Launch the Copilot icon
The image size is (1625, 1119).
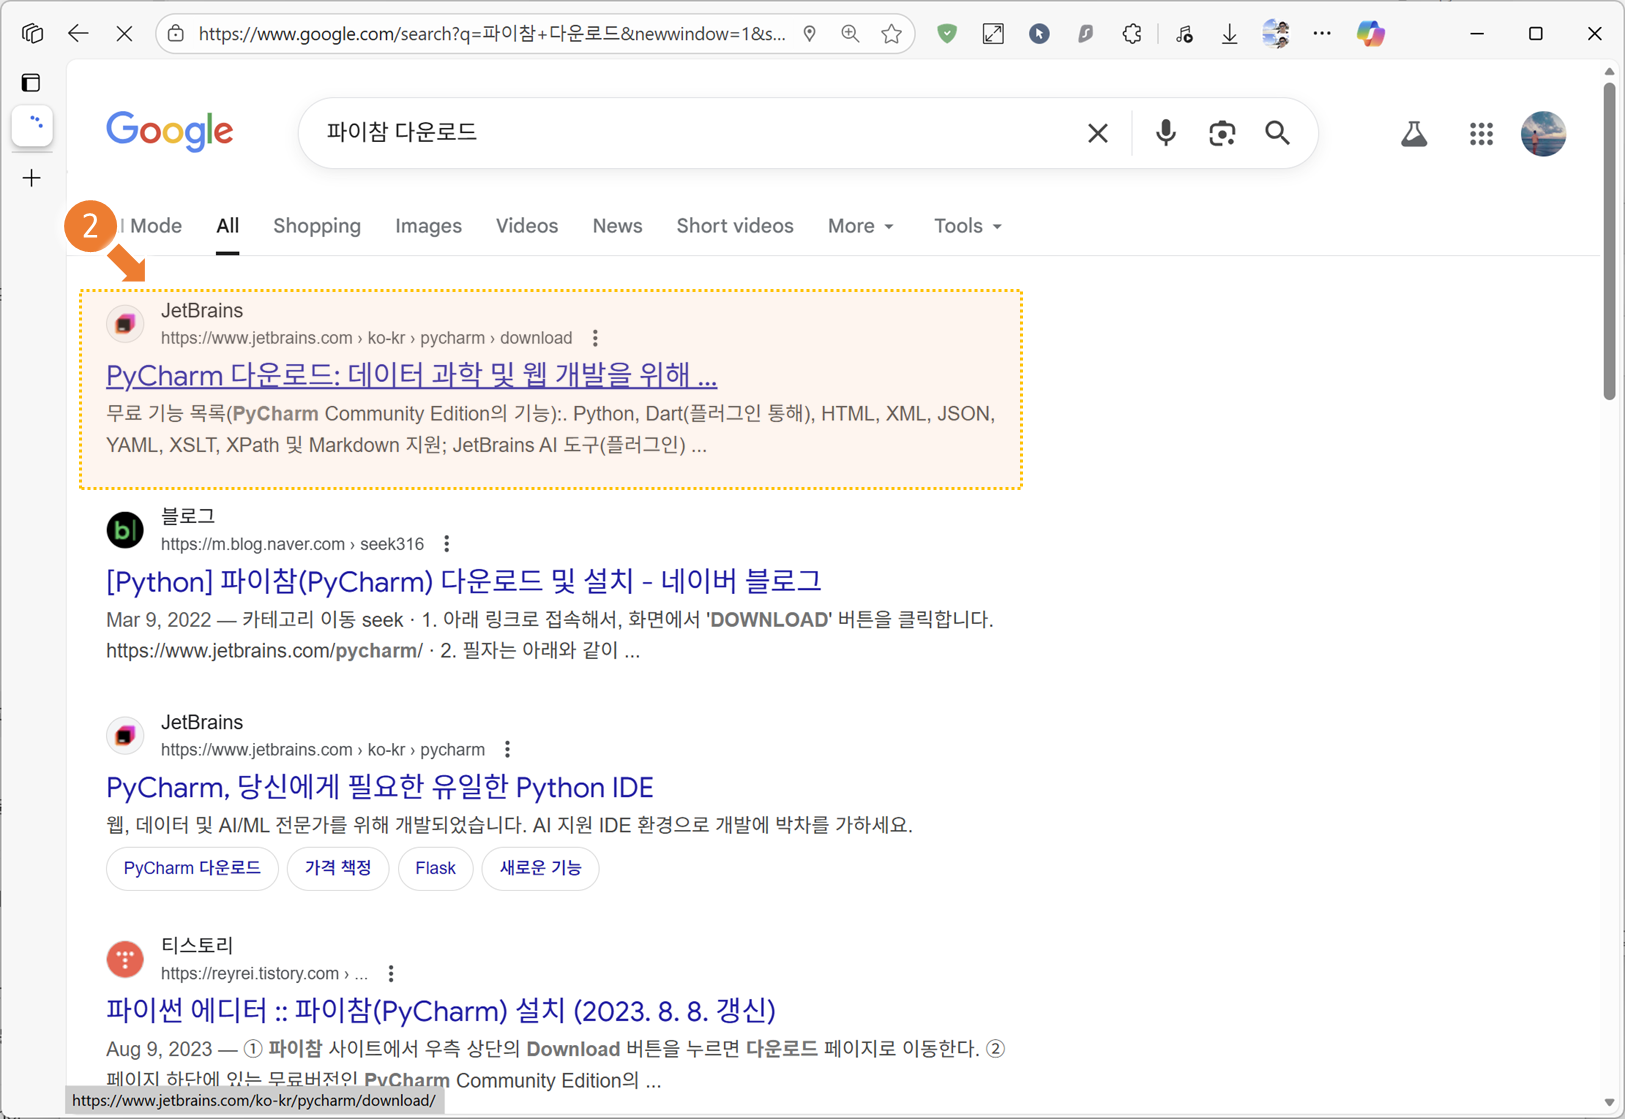[x=1370, y=33]
